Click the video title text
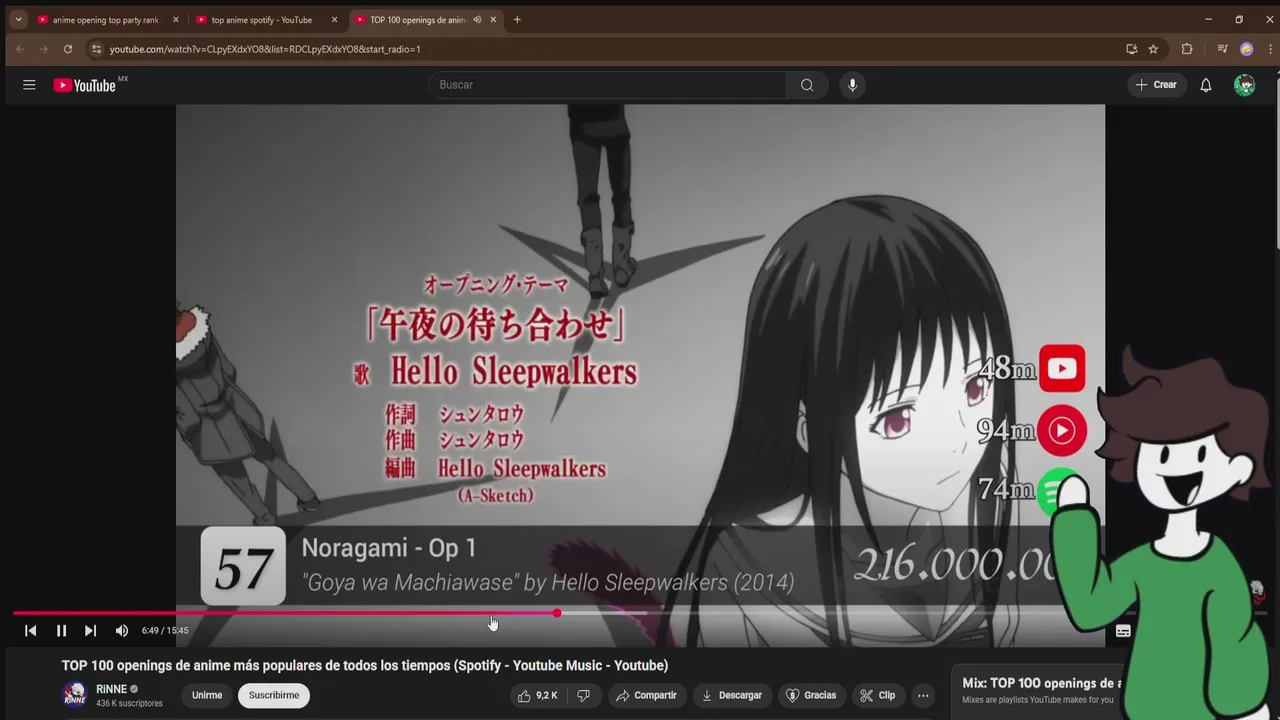1280x720 pixels. [x=365, y=666]
